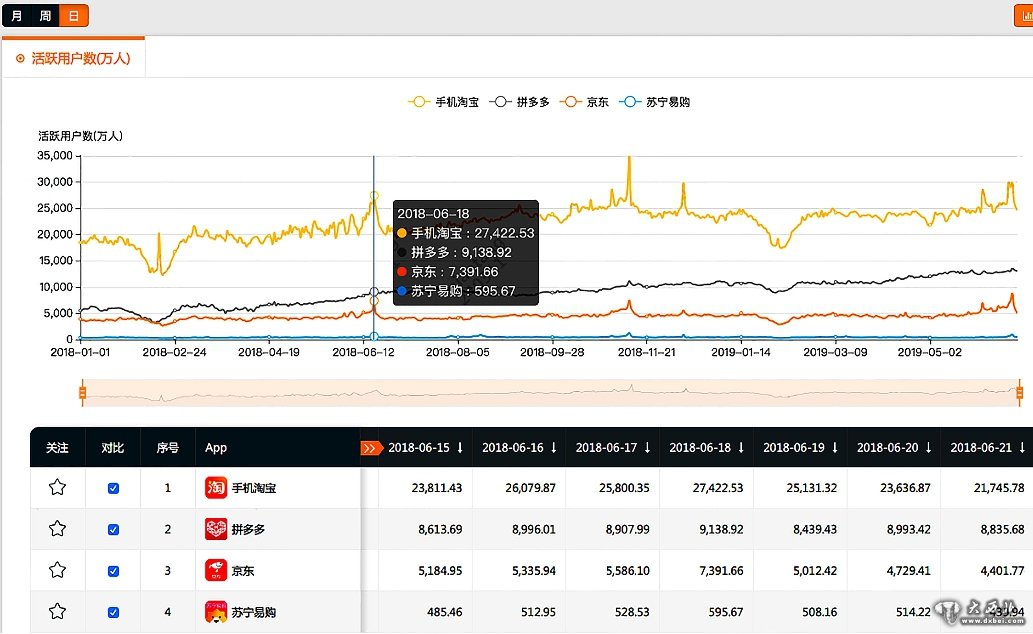This screenshot has width=1033, height=634.
Task: Uncheck the 手机淘宝 compare checkbox
Action: (x=113, y=488)
